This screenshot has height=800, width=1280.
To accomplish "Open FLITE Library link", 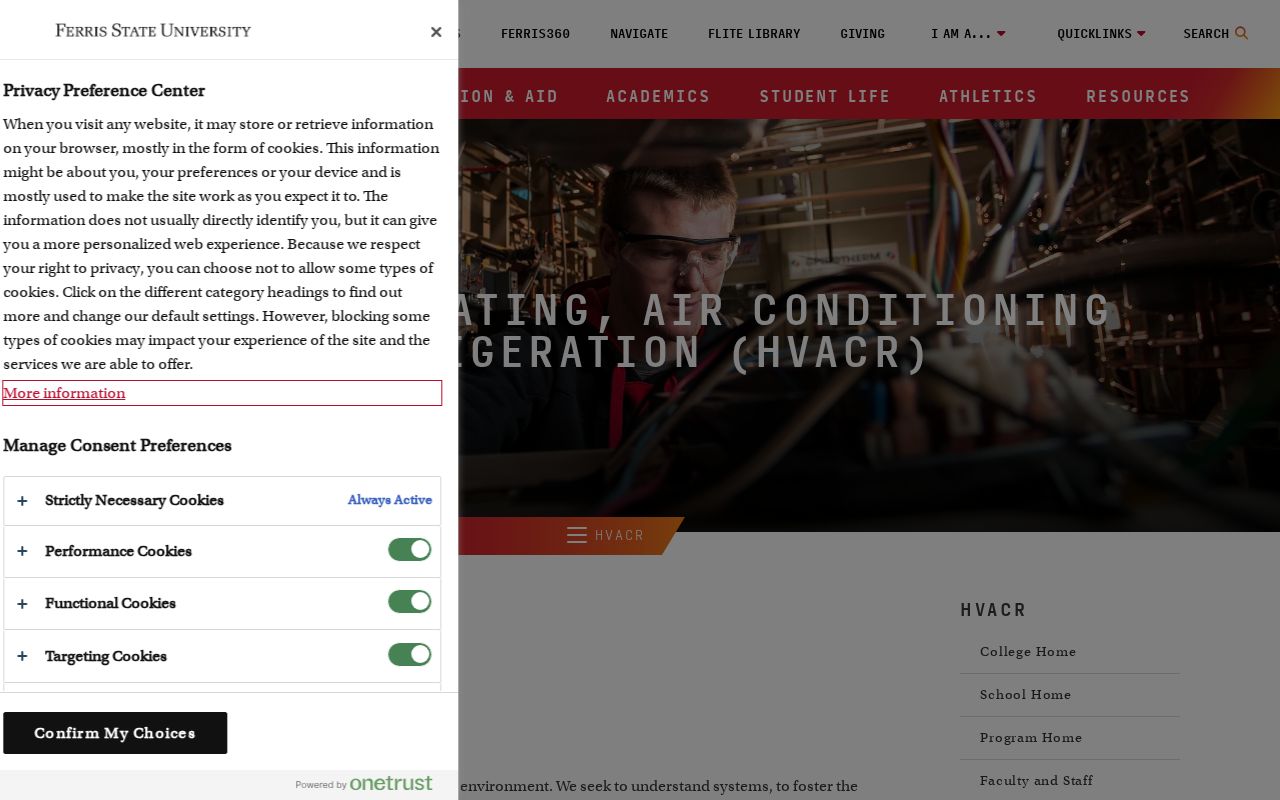I will point(754,34).
